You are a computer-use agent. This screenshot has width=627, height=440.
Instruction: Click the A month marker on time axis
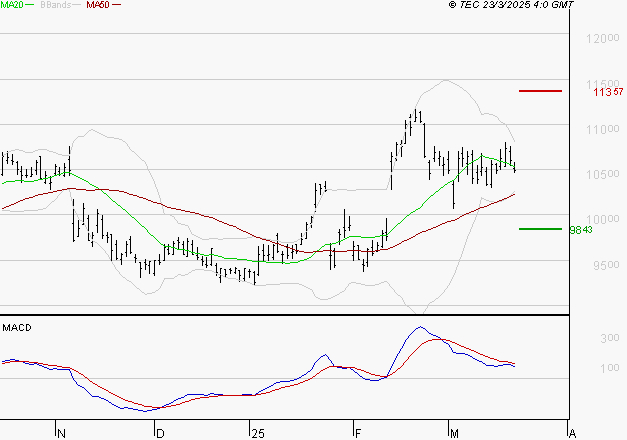(x=572, y=434)
